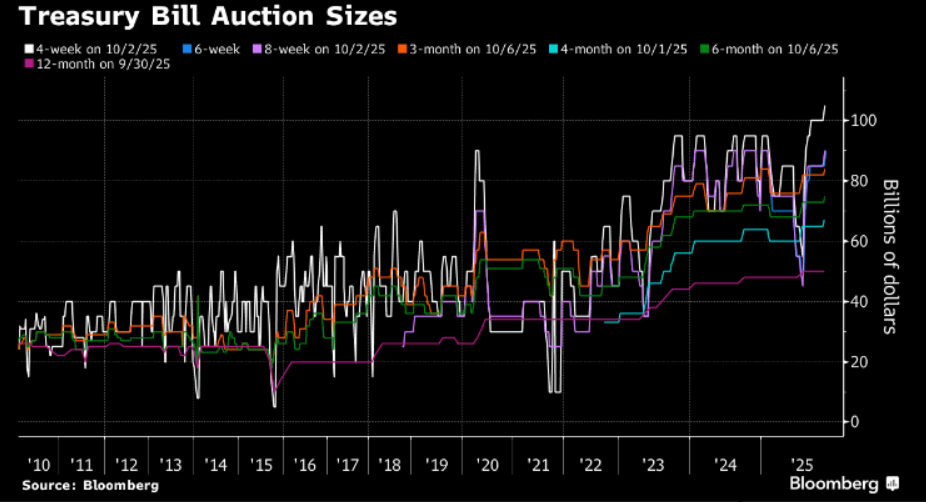Screen dimensions: 926x502
Task: Click the '10 year label on x-axis
Action: tap(40, 465)
